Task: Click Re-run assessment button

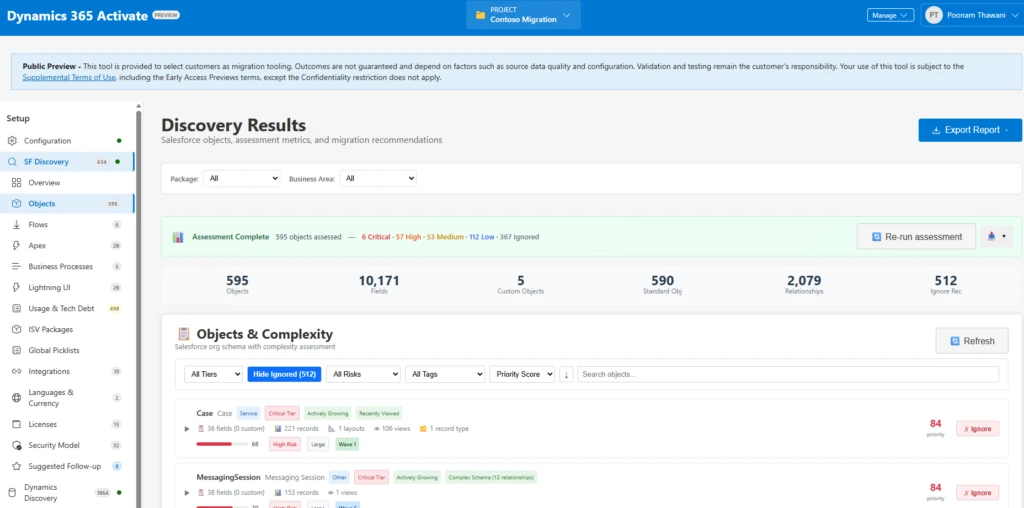Action: 916,236
